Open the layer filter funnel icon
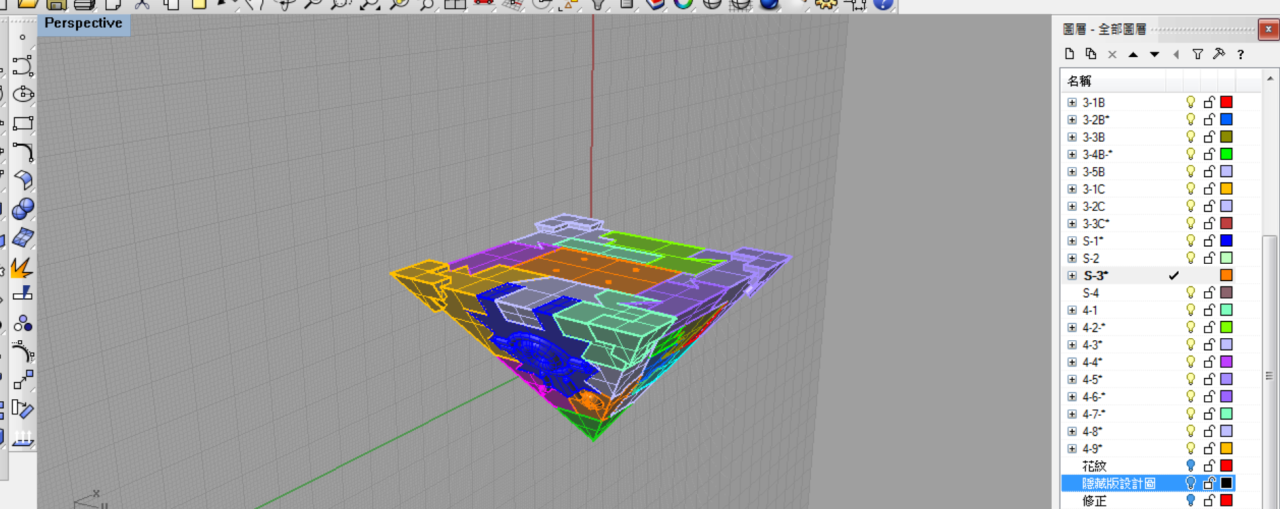Screen dimensions: 1280x509 point(1197,54)
